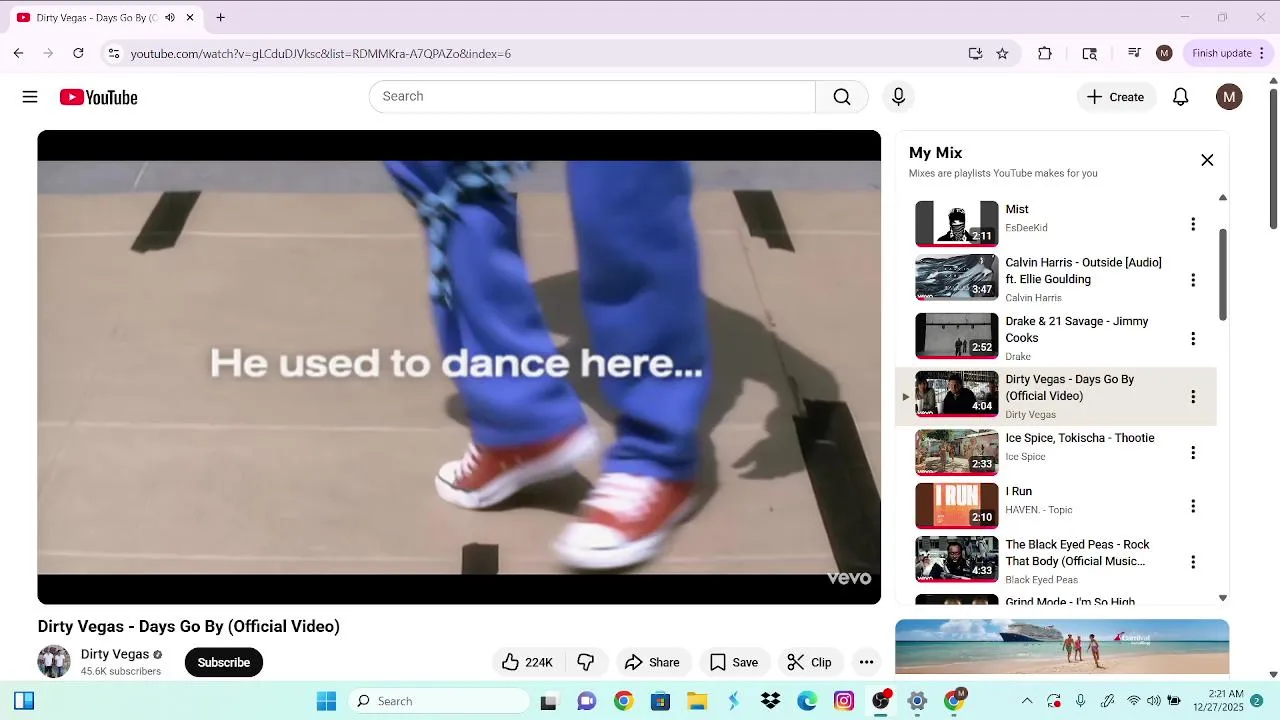Close the My Mix playlist panel
1280x720 pixels.
(1207, 160)
